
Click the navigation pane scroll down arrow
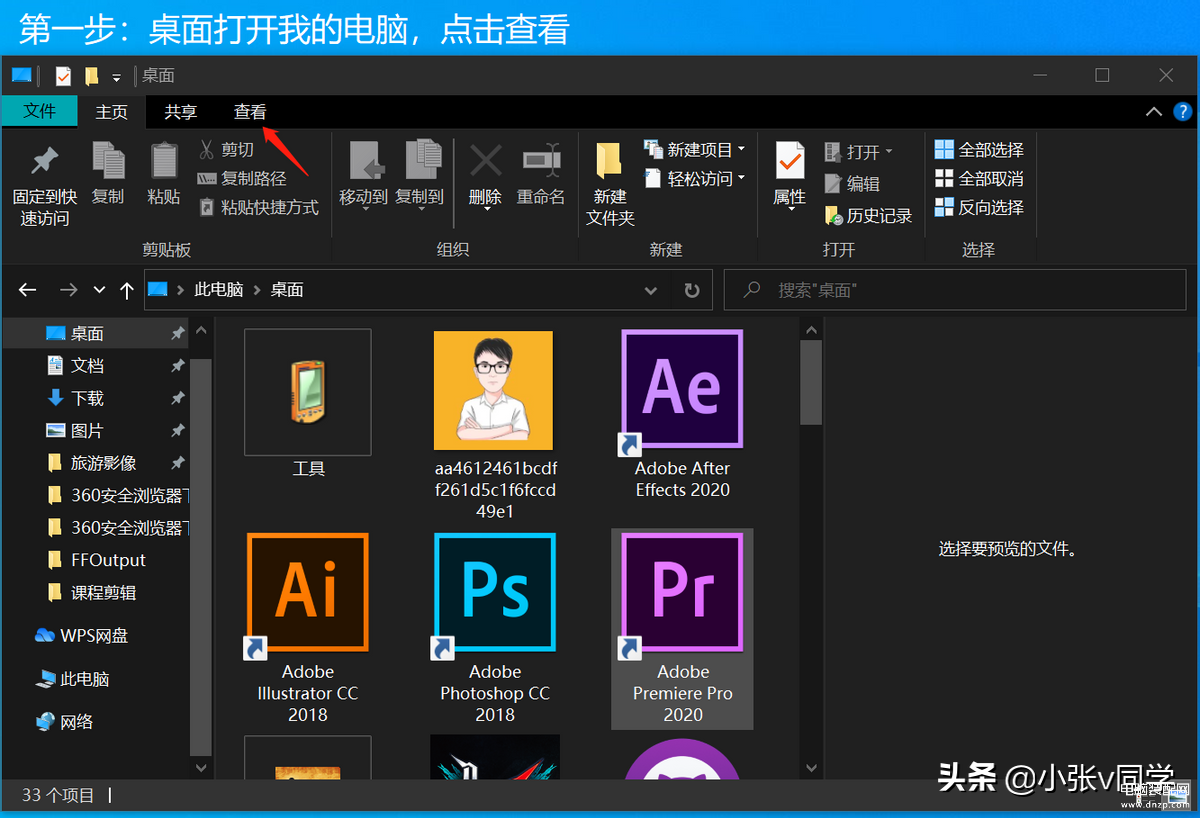click(201, 768)
